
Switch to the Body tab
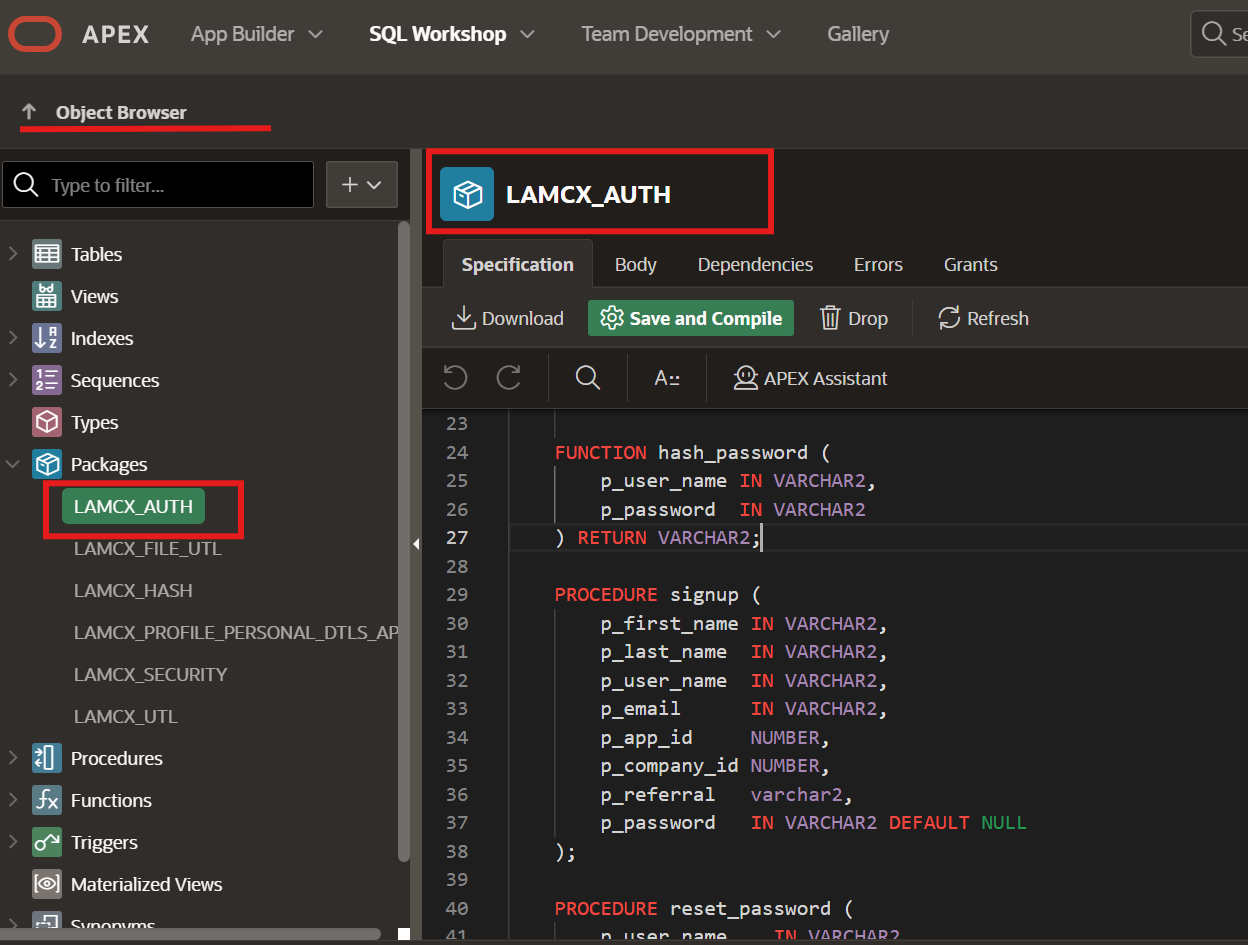click(635, 264)
